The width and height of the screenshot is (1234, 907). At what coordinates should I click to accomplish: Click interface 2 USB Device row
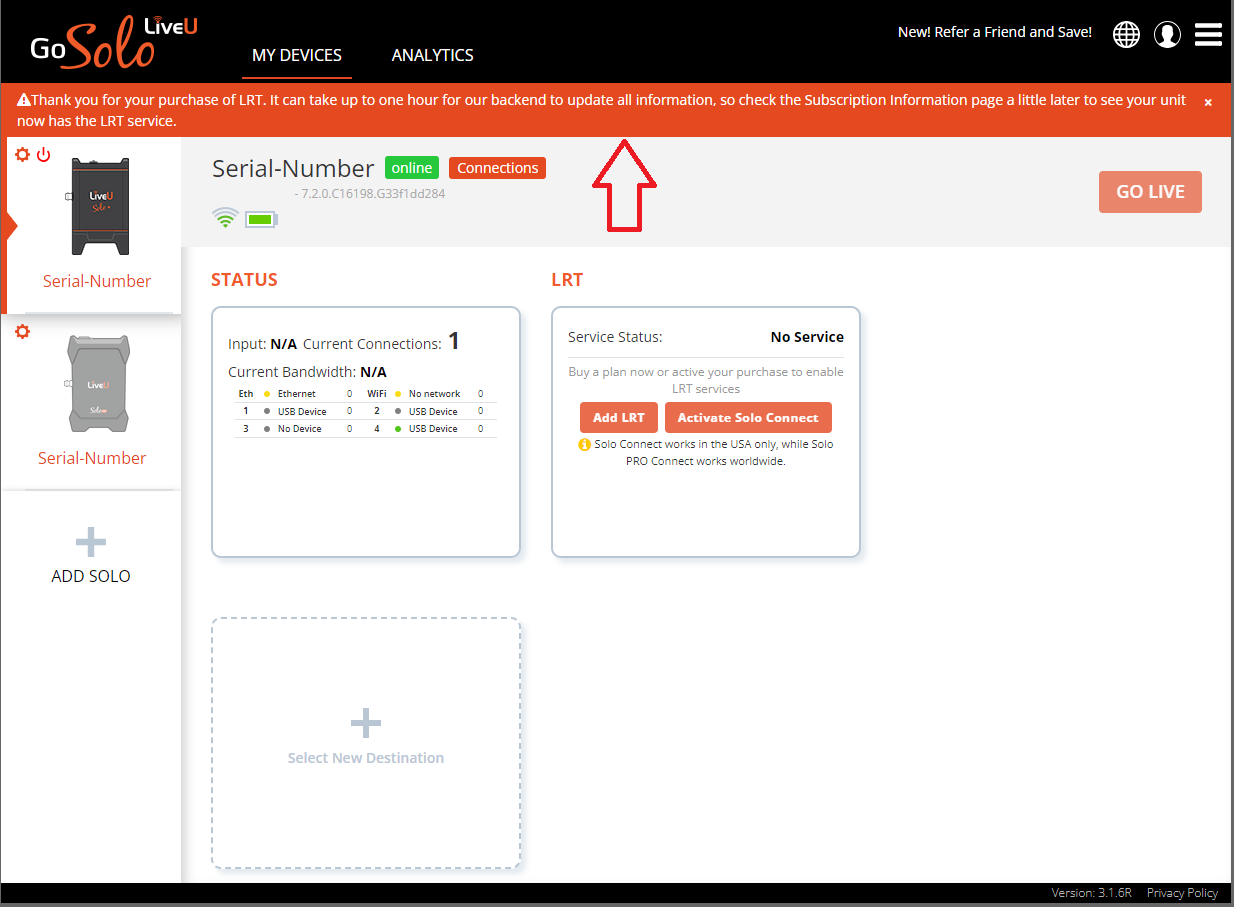(x=427, y=411)
